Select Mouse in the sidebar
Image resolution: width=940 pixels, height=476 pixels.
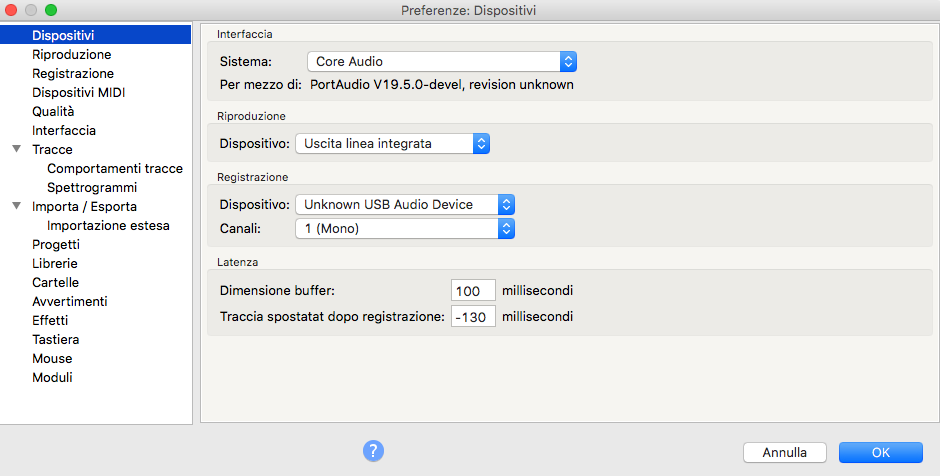coord(52,358)
